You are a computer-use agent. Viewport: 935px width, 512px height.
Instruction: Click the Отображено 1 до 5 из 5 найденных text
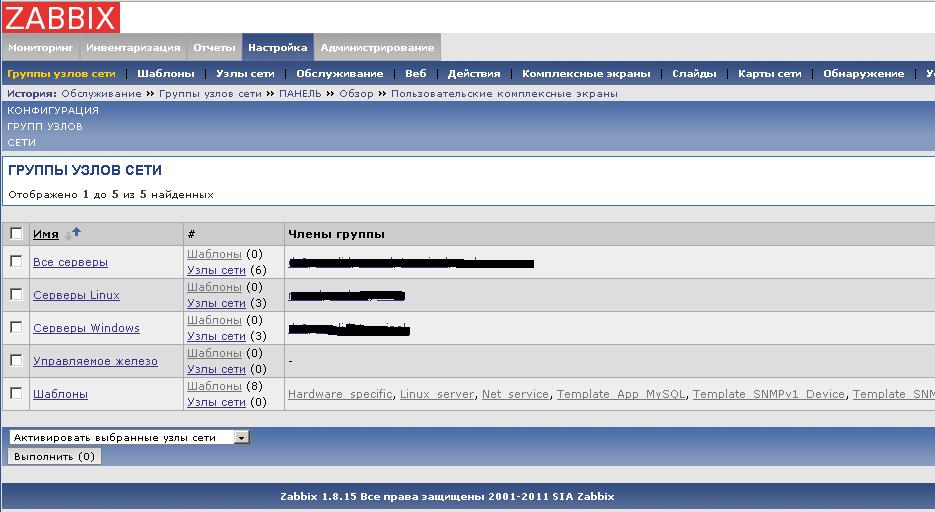point(111,194)
